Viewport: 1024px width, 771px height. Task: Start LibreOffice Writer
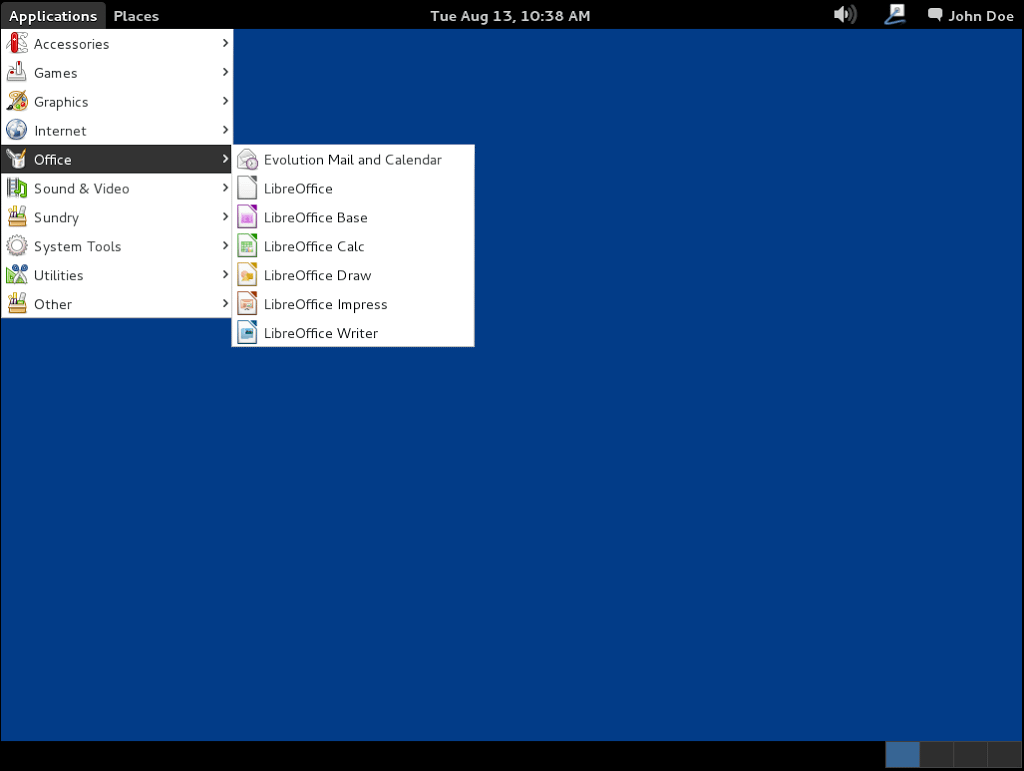[x=353, y=333]
